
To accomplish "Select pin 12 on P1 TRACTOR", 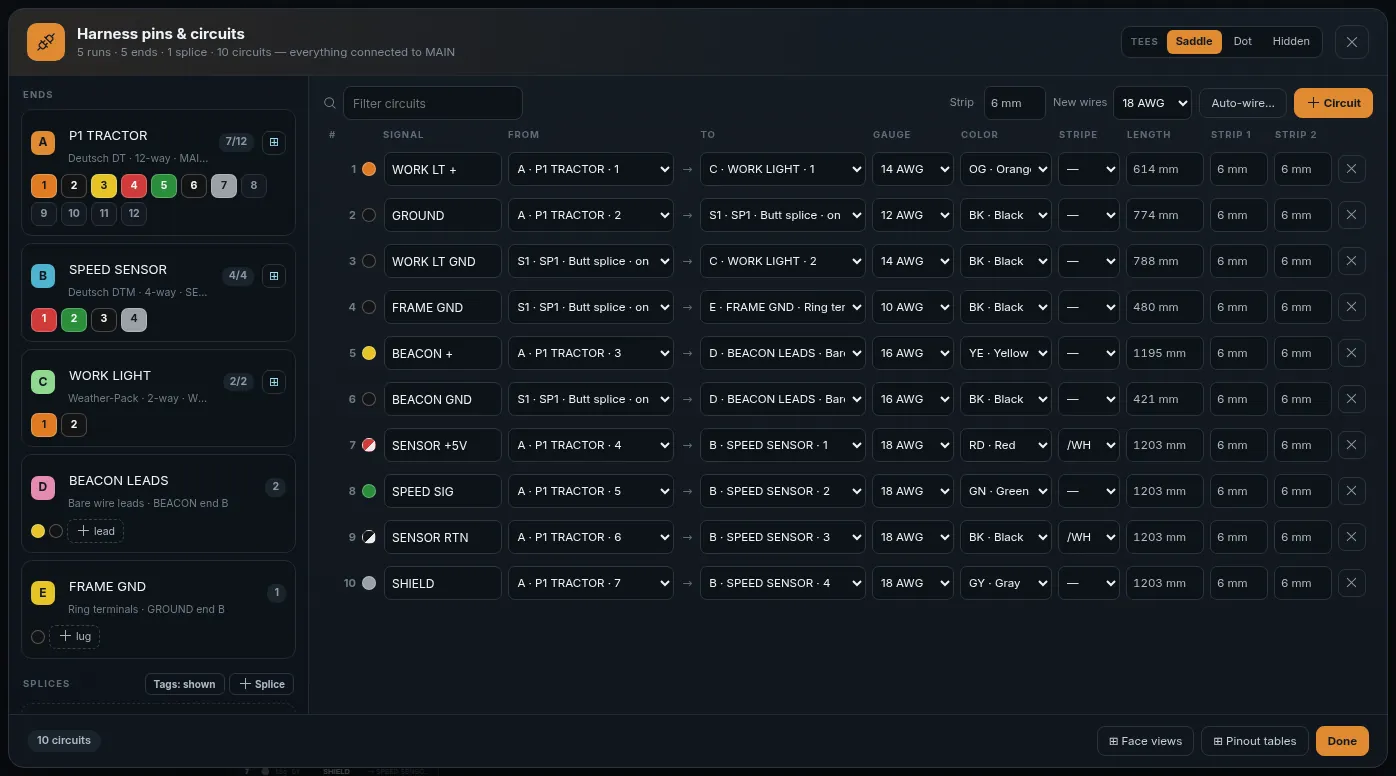I will 134,213.
